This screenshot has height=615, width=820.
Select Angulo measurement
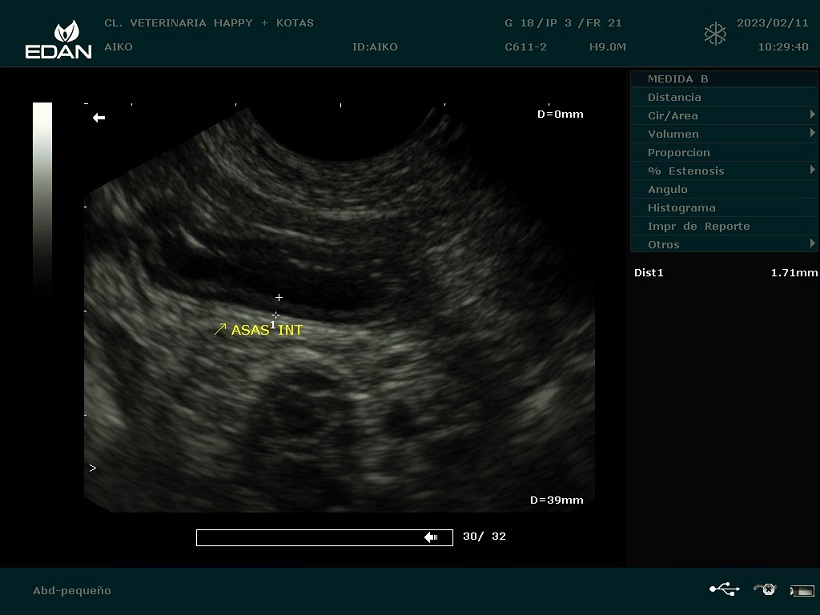pyautogui.click(x=724, y=189)
